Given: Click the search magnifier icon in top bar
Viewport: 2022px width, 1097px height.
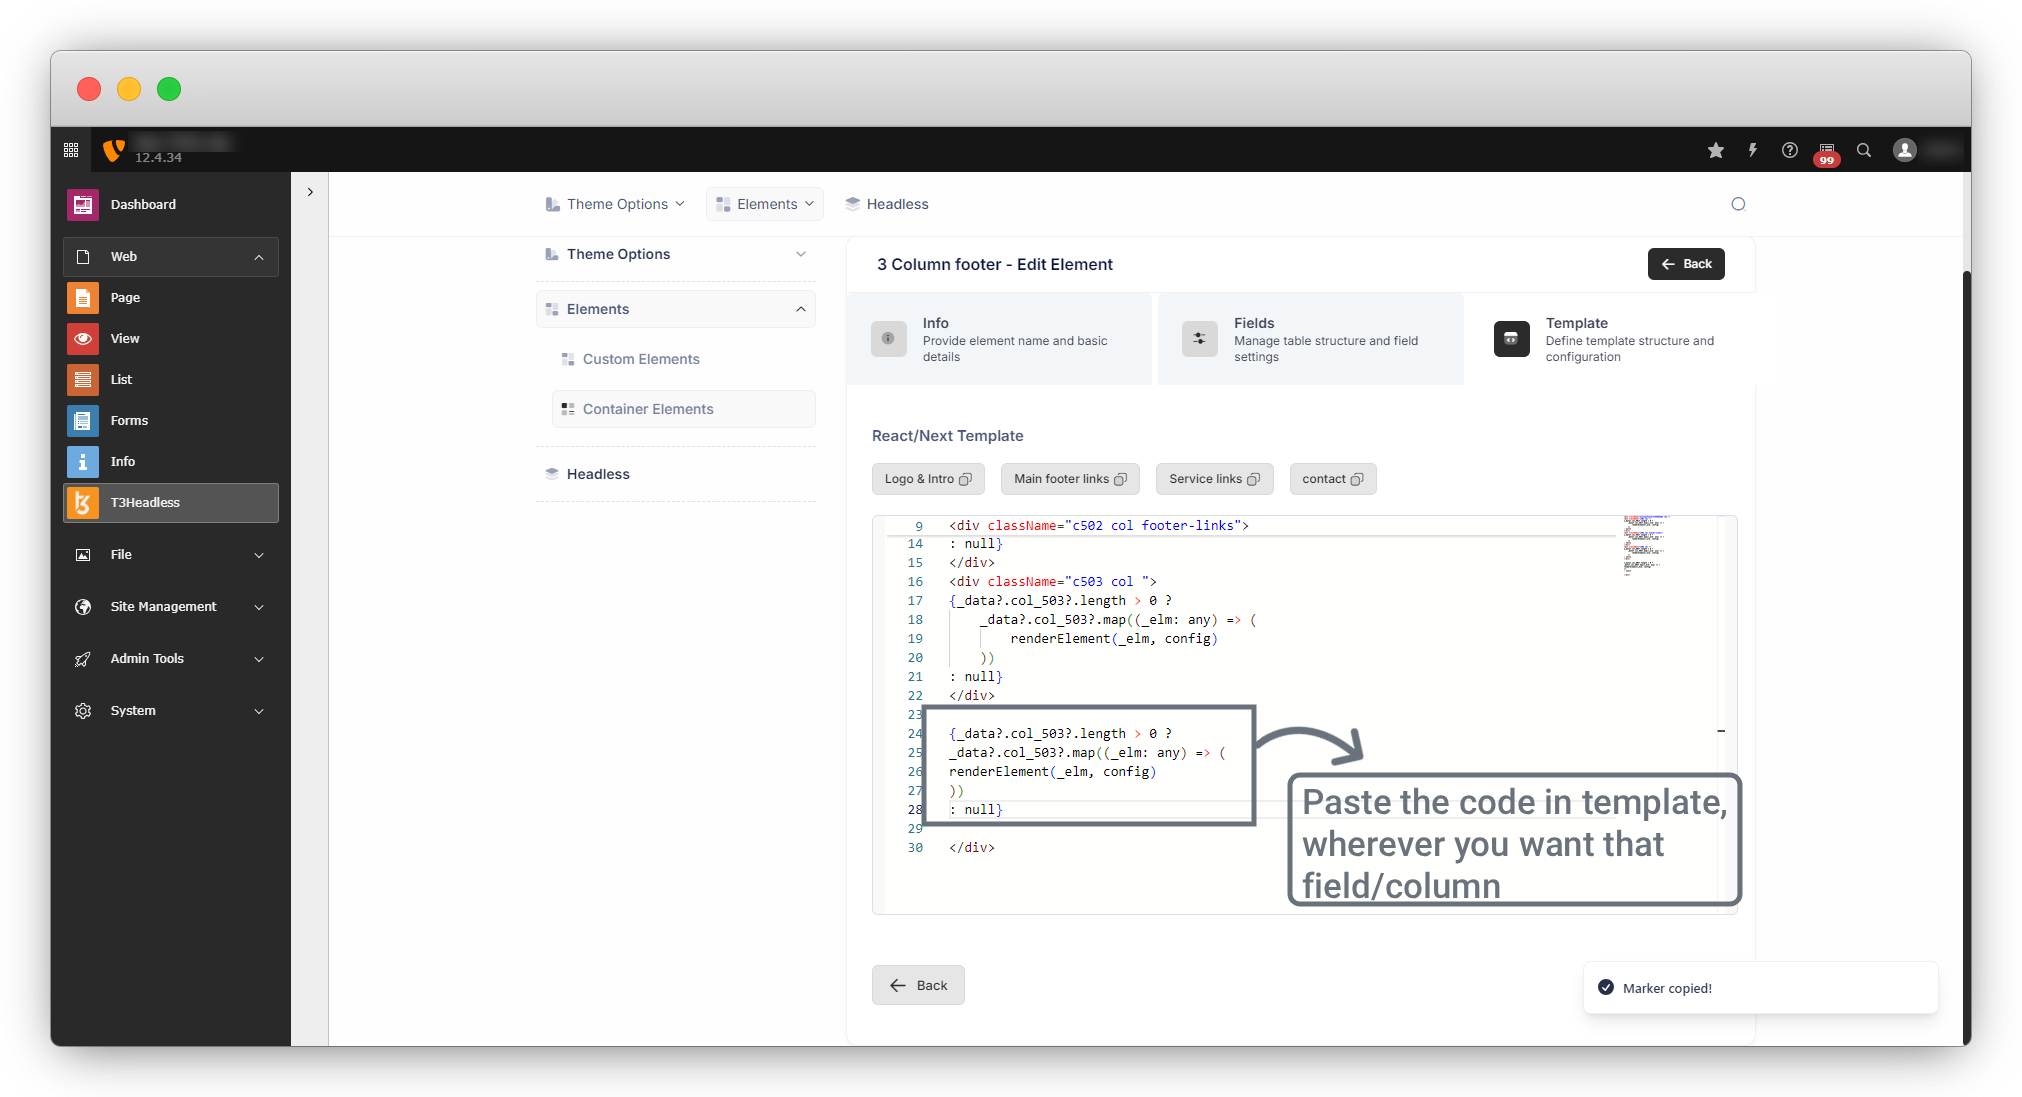Looking at the screenshot, I should pyautogui.click(x=1864, y=150).
